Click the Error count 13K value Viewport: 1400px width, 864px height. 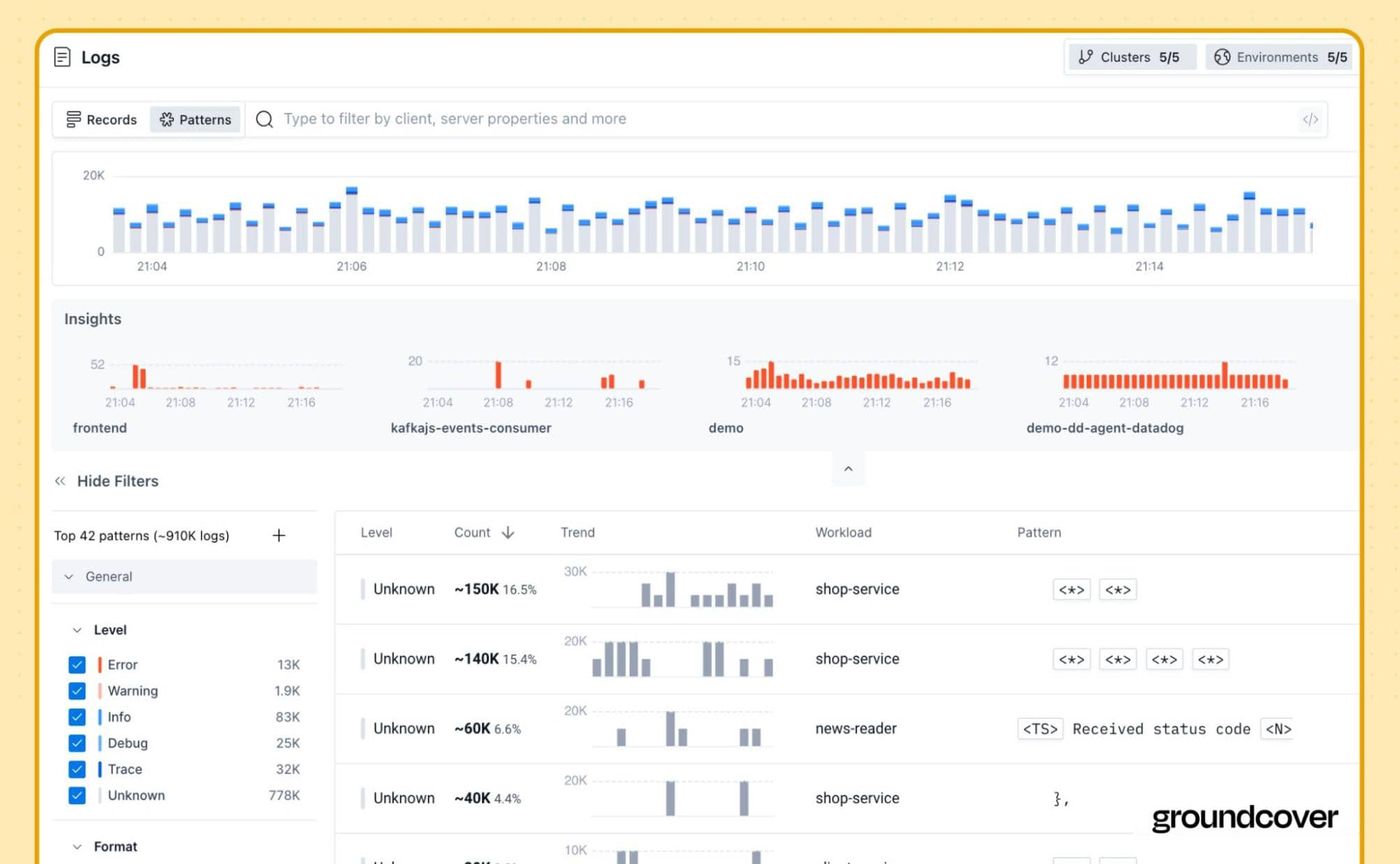click(288, 665)
